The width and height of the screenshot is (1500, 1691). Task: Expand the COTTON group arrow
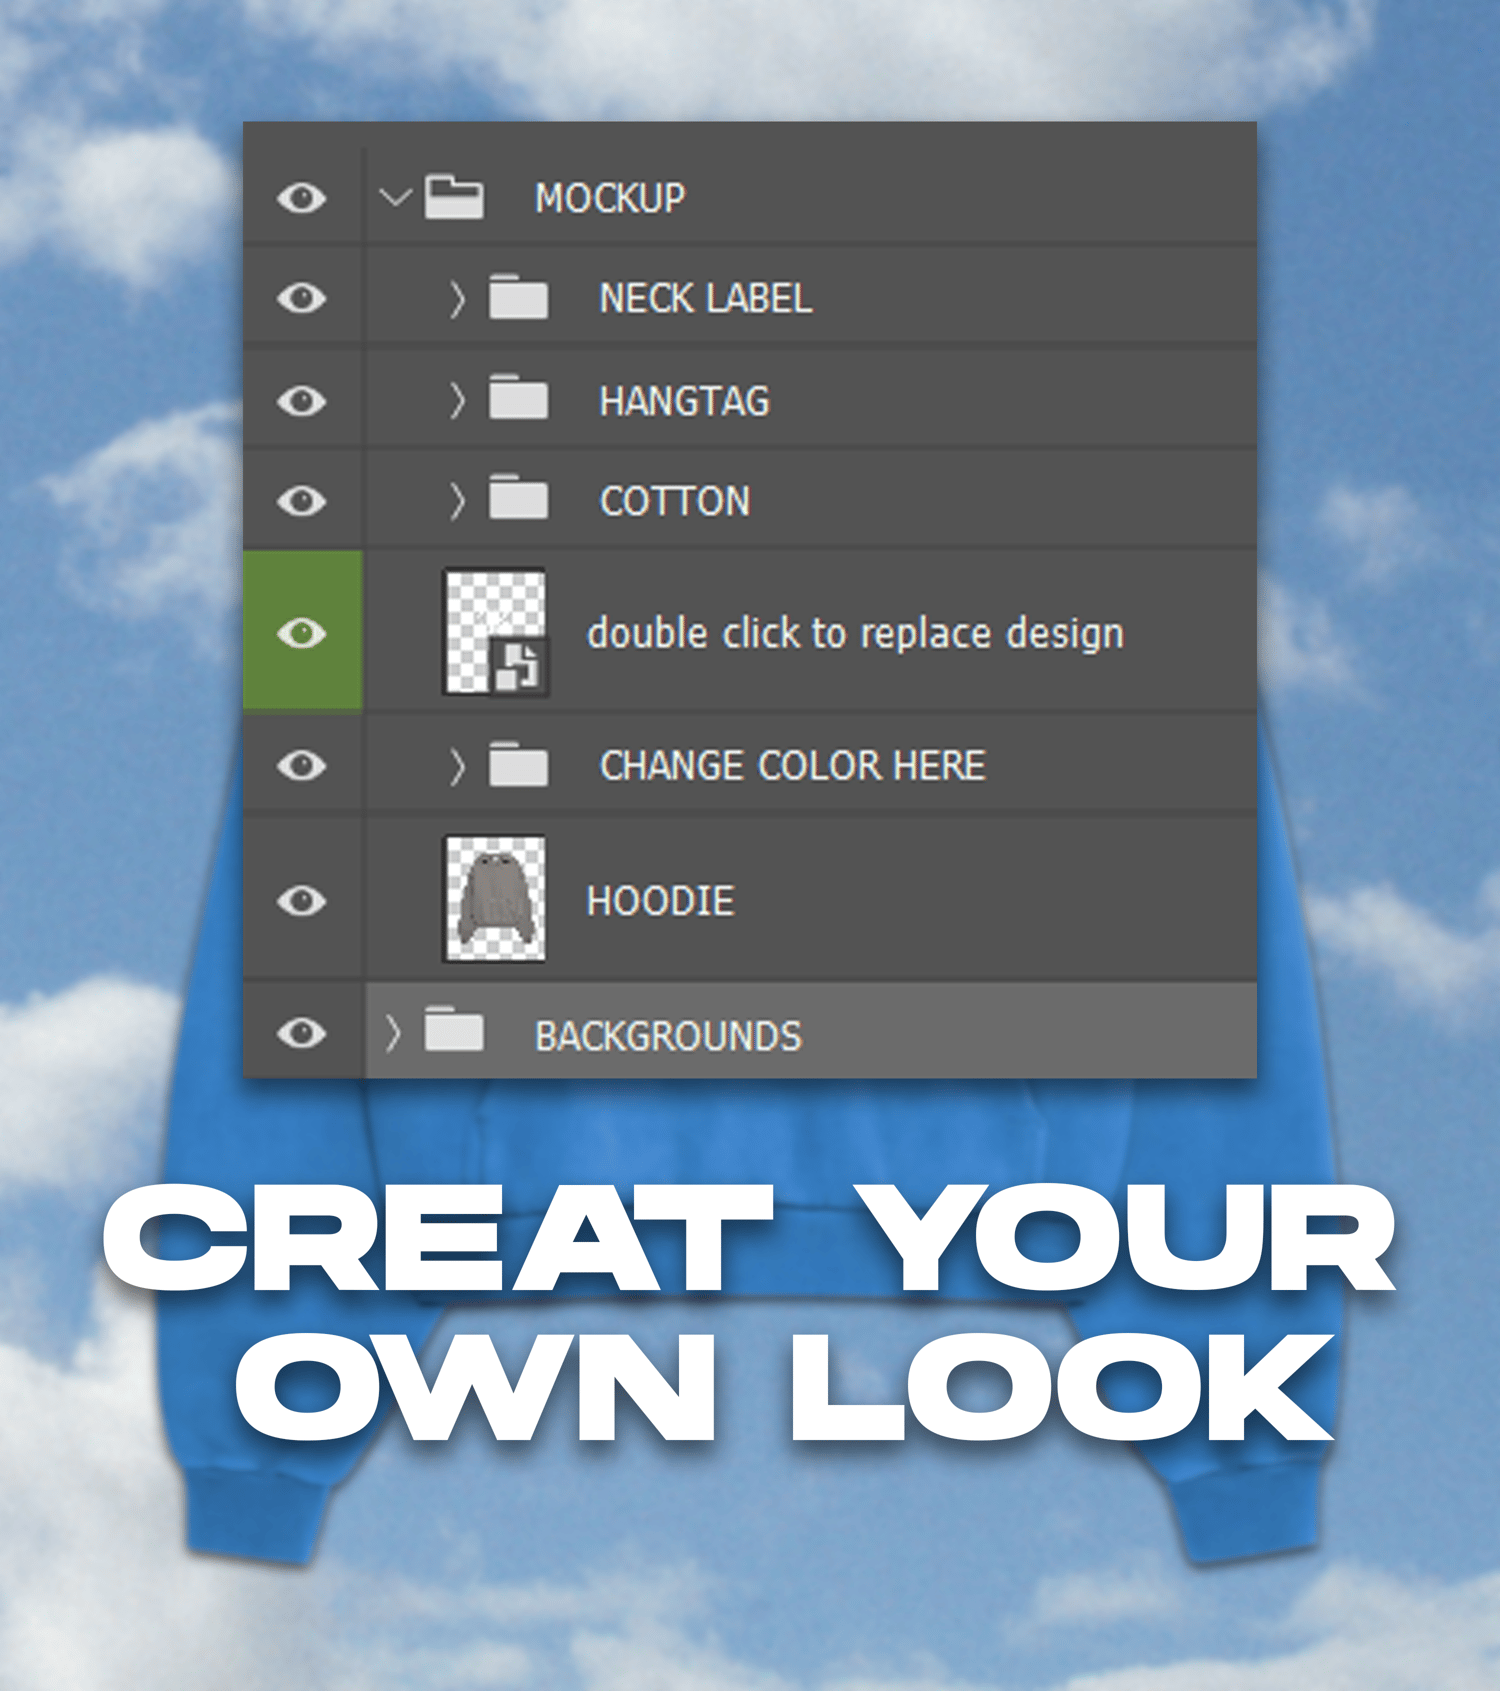pos(457,501)
